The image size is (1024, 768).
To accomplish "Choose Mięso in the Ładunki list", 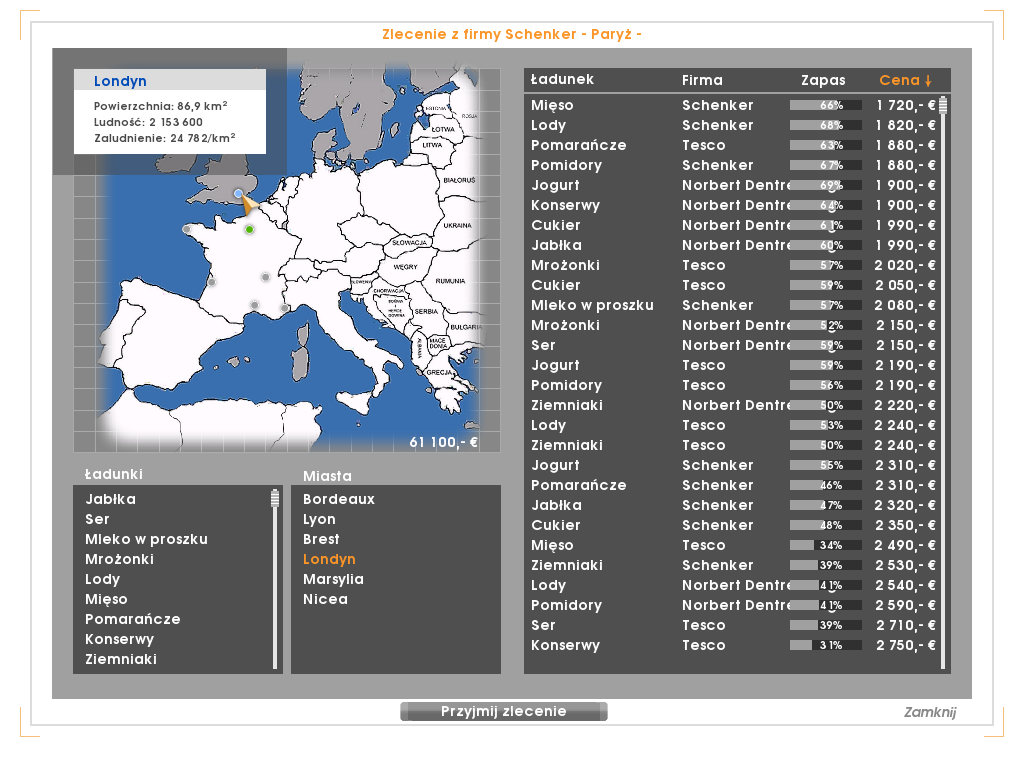I will click(x=106, y=599).
